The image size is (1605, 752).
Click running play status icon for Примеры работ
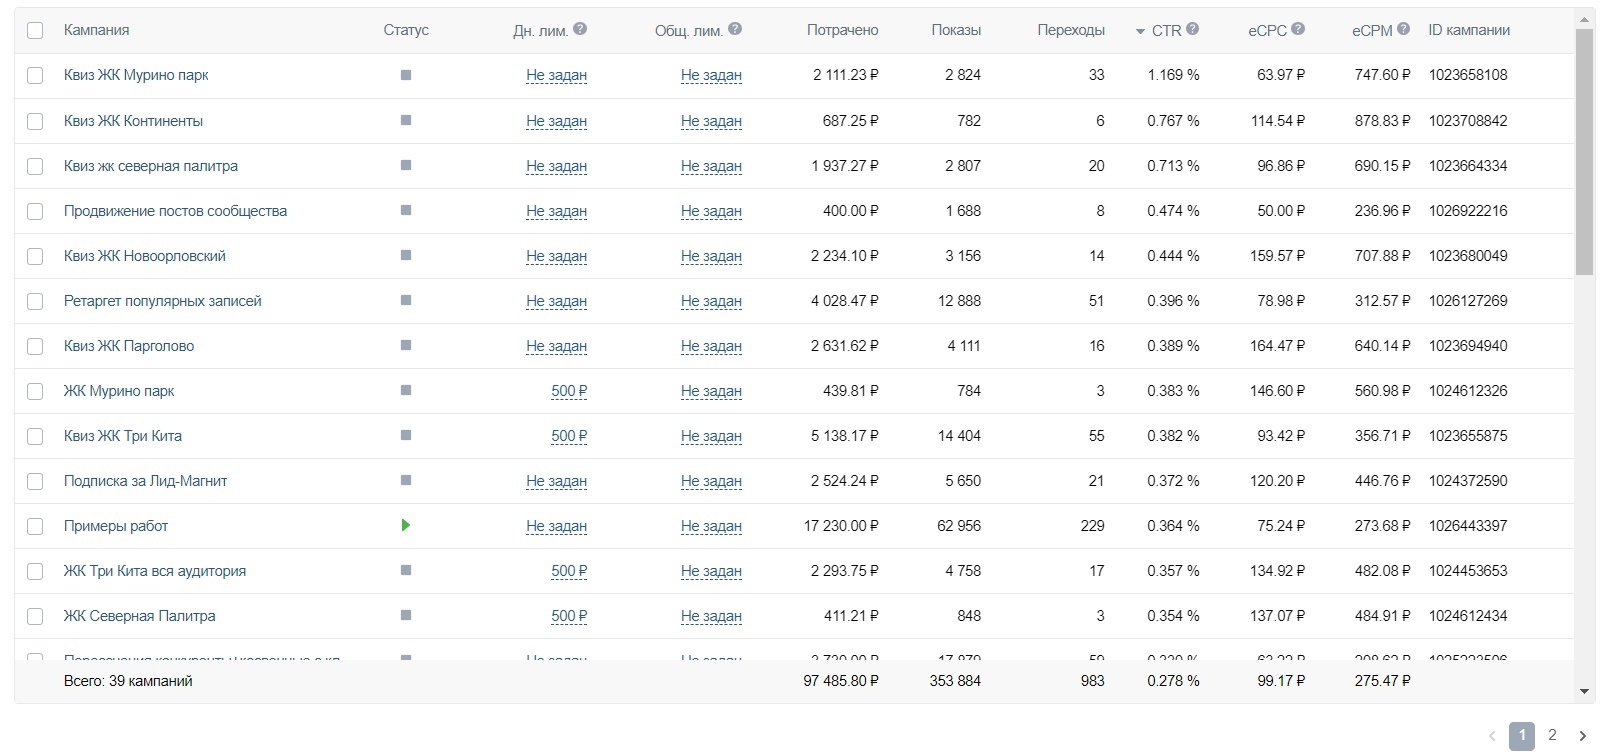point(406,525)
